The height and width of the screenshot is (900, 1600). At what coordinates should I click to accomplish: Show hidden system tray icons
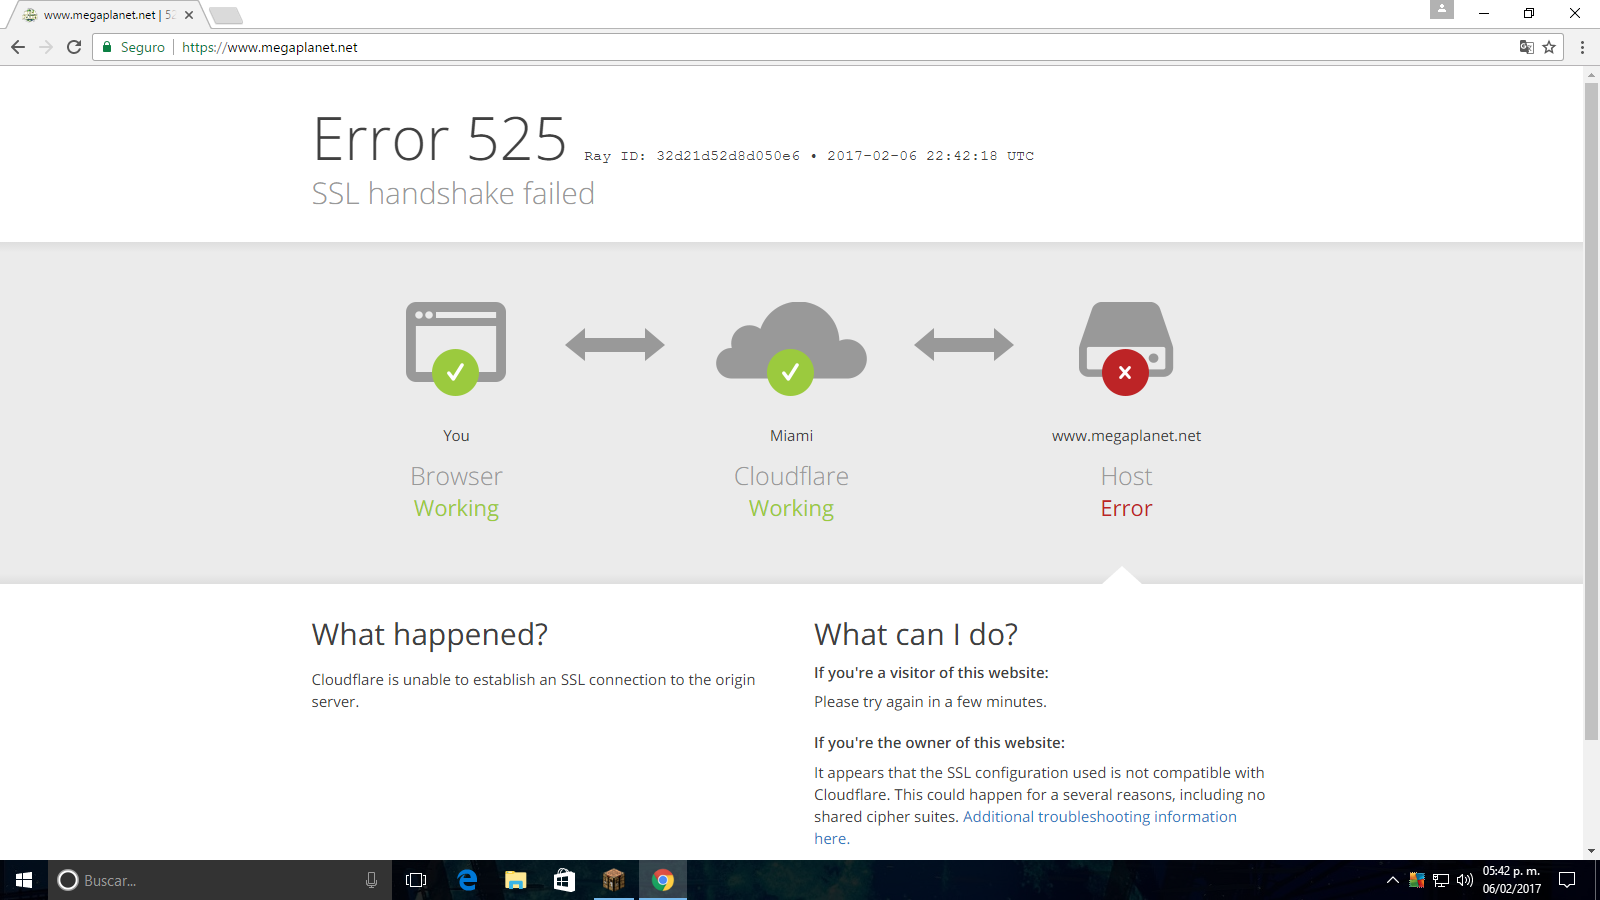pyautogui.click(x=1392, y=880)
